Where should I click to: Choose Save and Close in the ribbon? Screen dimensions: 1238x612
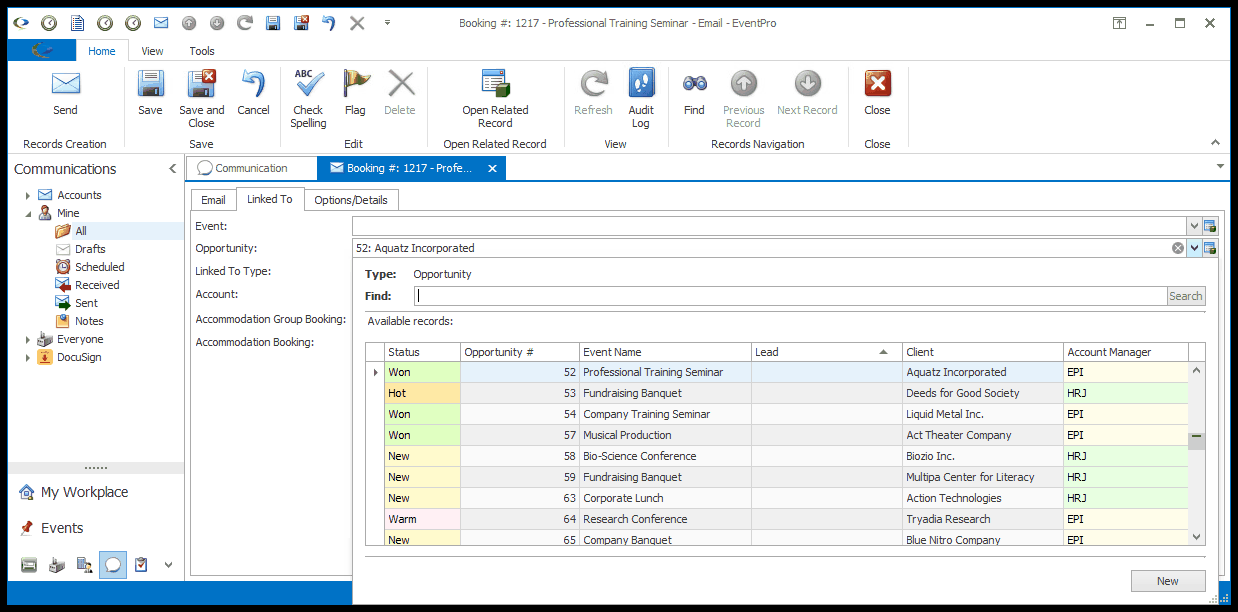point(201,99)
